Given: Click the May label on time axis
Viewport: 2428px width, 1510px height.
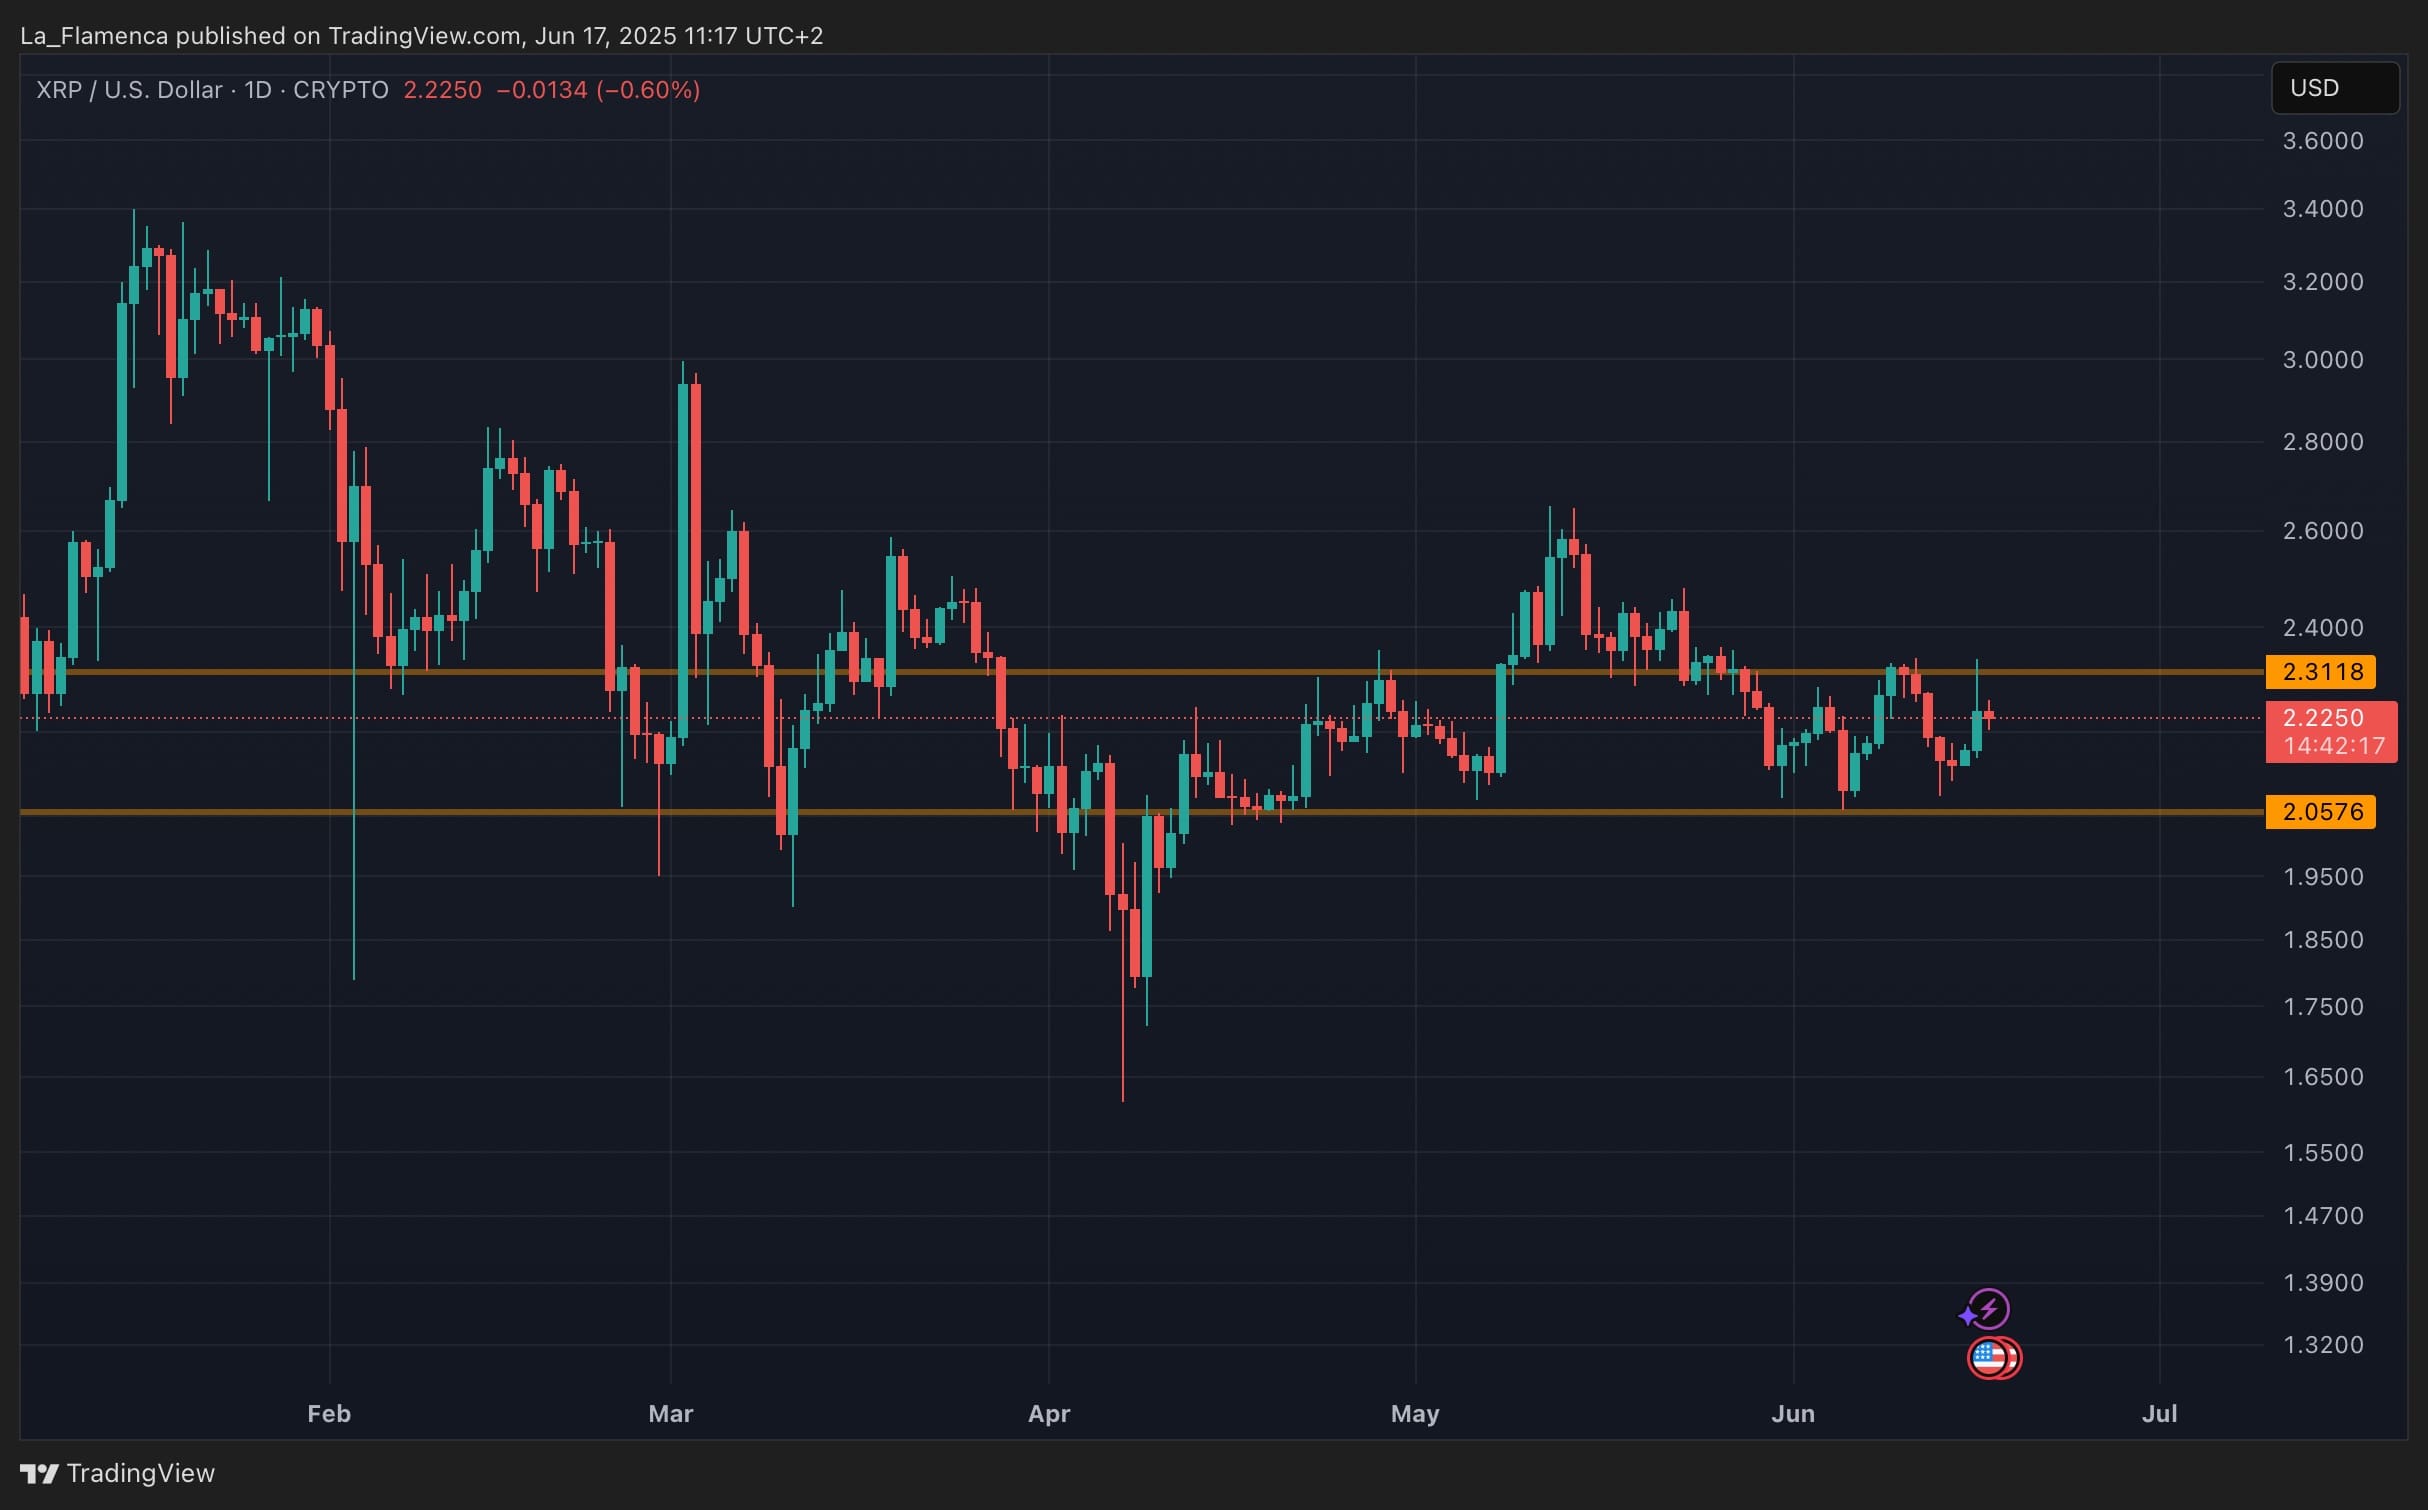Looking at the screenshot, I should [1415, 1413].
